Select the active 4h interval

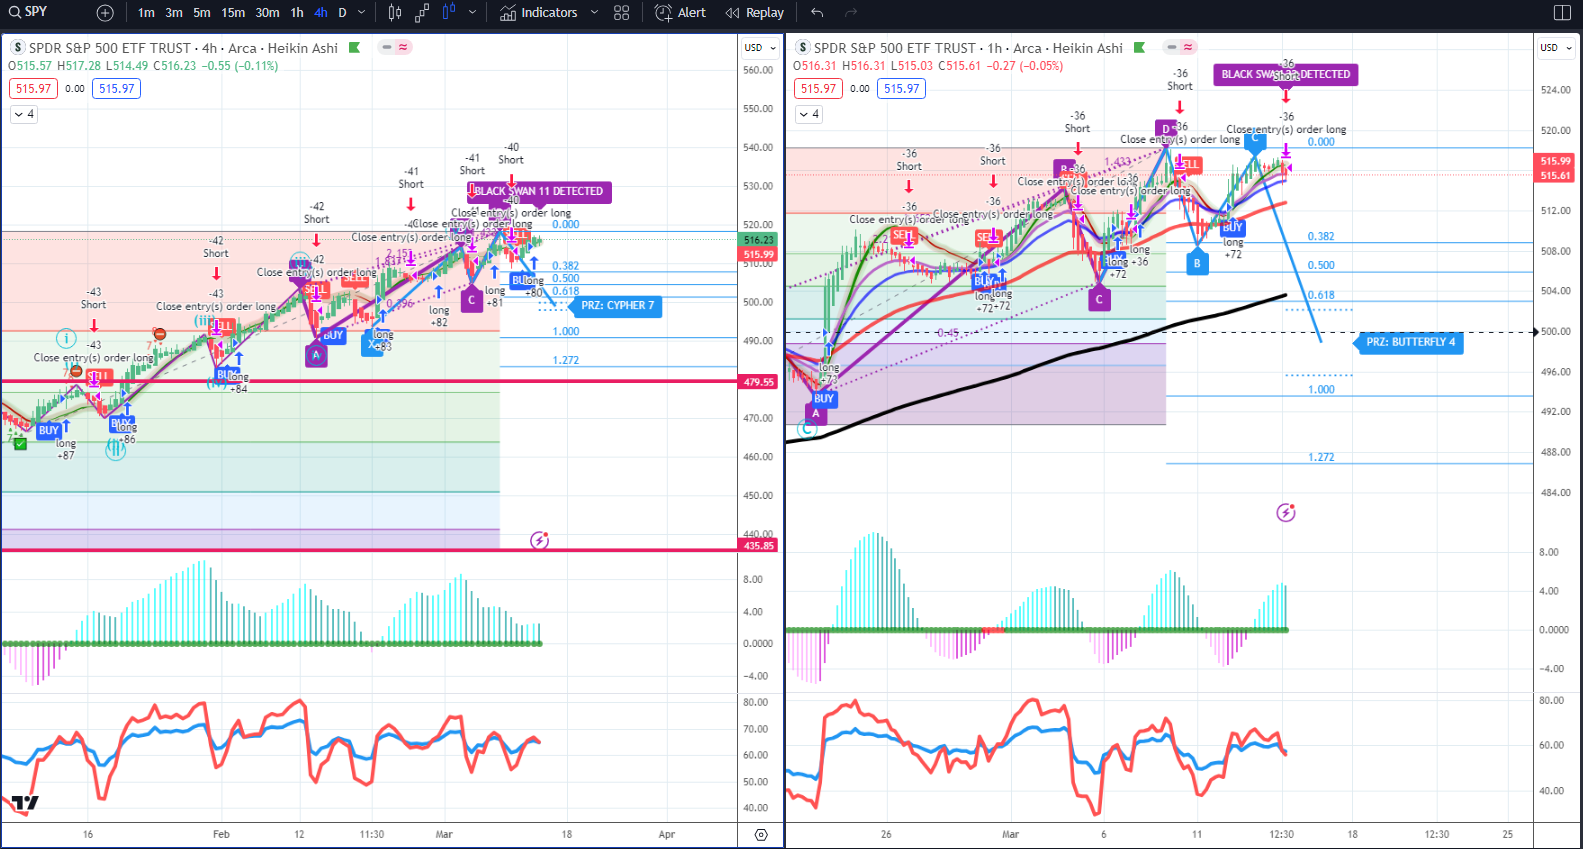pos(321,13)
